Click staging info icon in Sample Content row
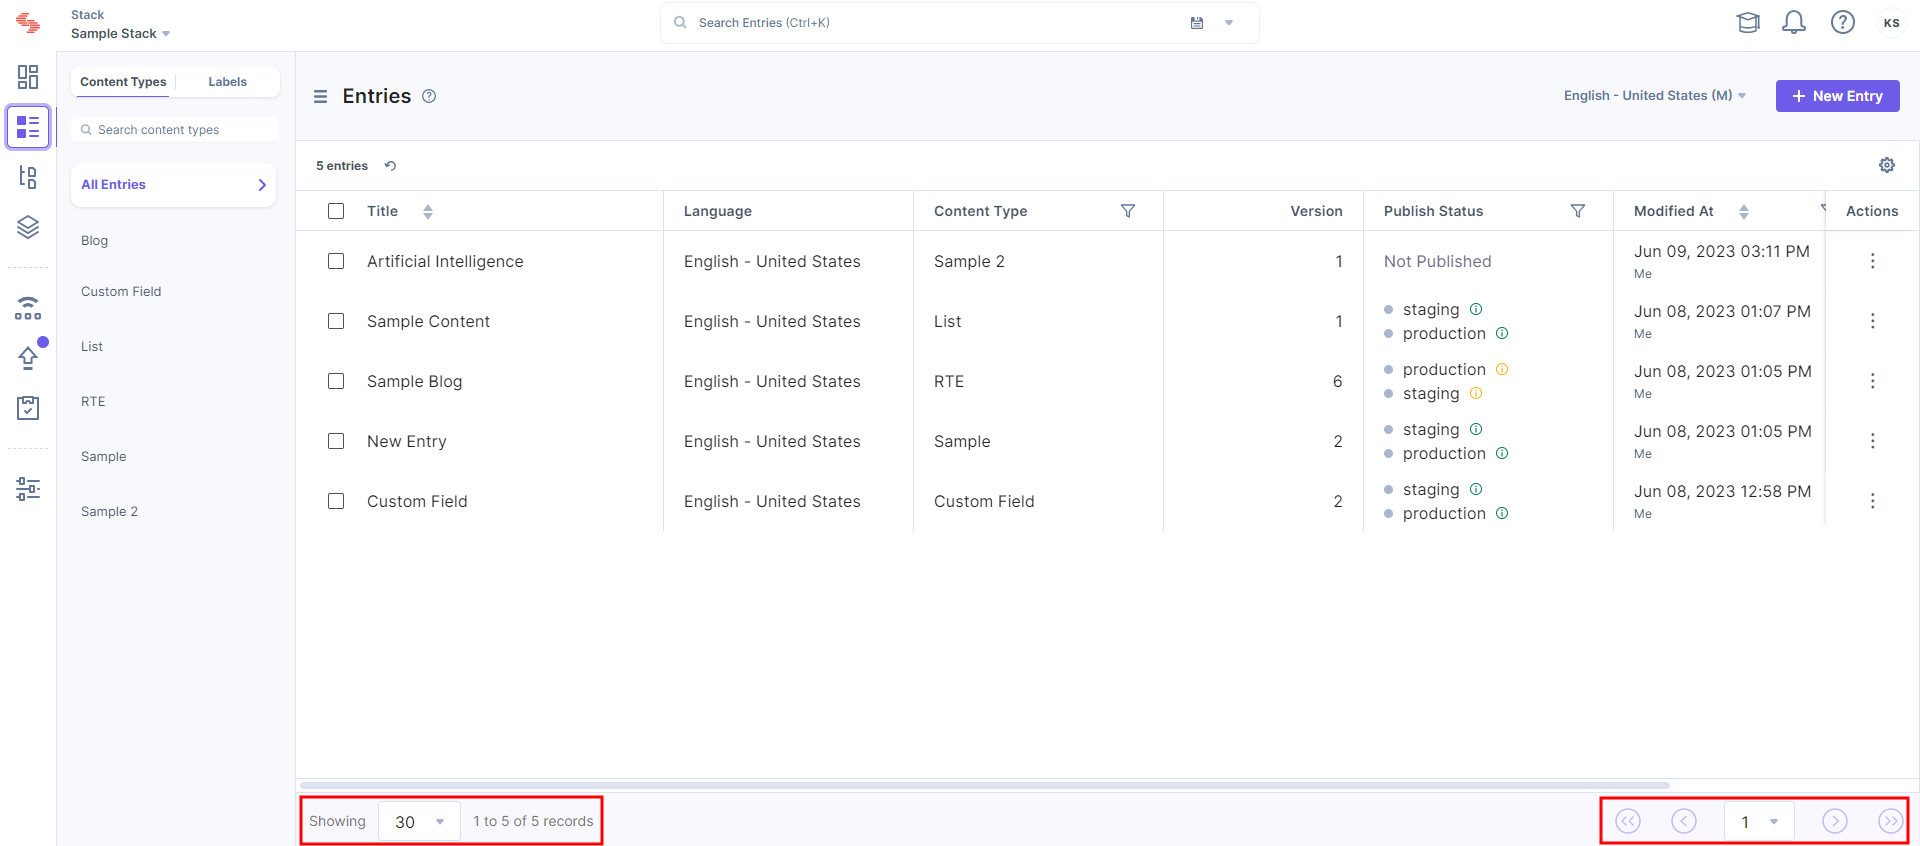1920x846 pixels. (x=1476, y=309)
